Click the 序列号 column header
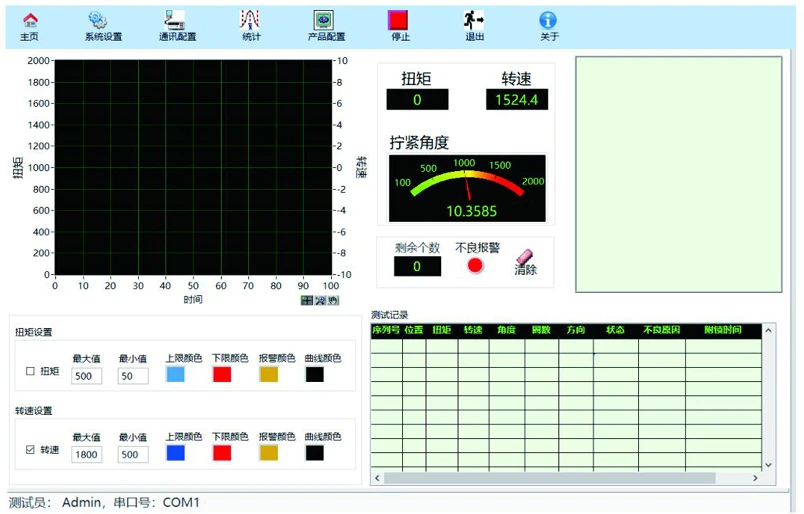Screen dimensions: 804x514 [386, 330]
